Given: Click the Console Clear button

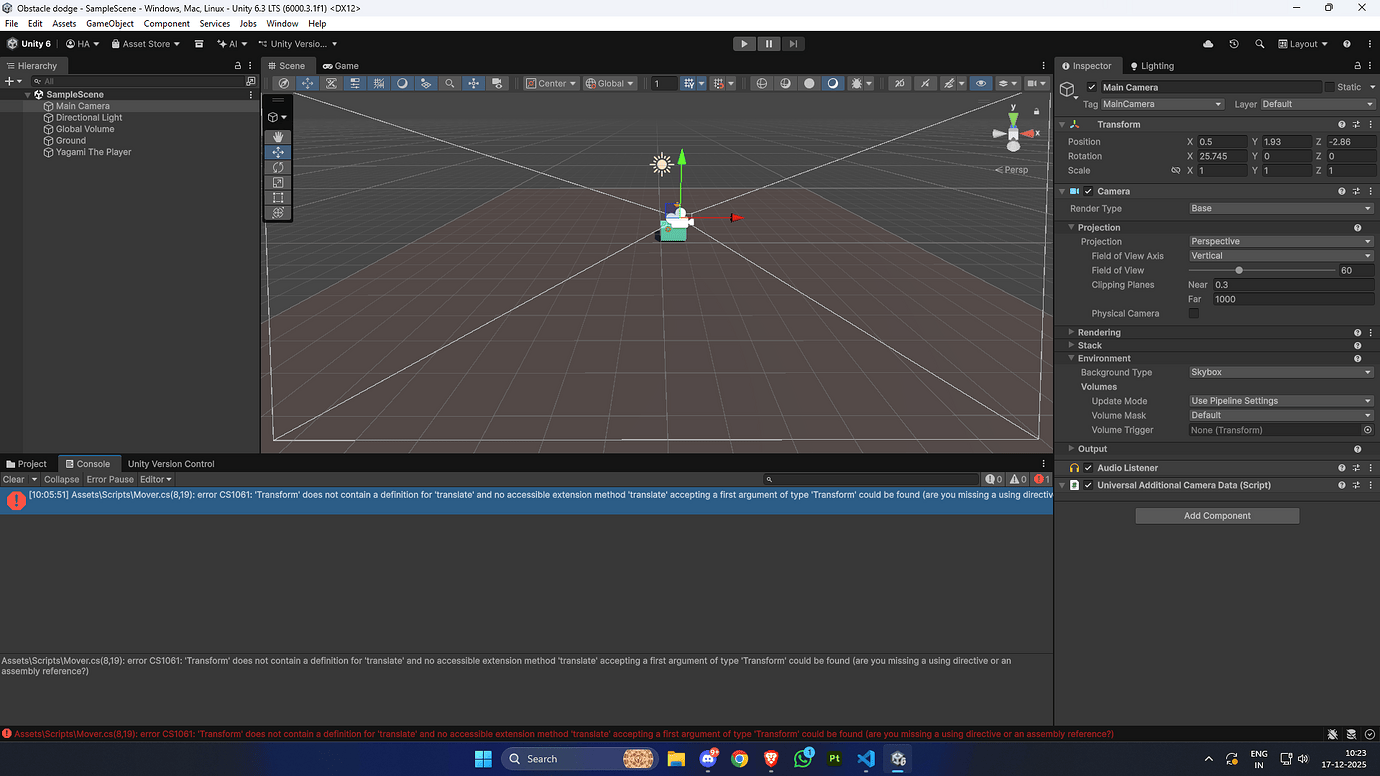Looking at the screenshot, I should tap(13, 479).
